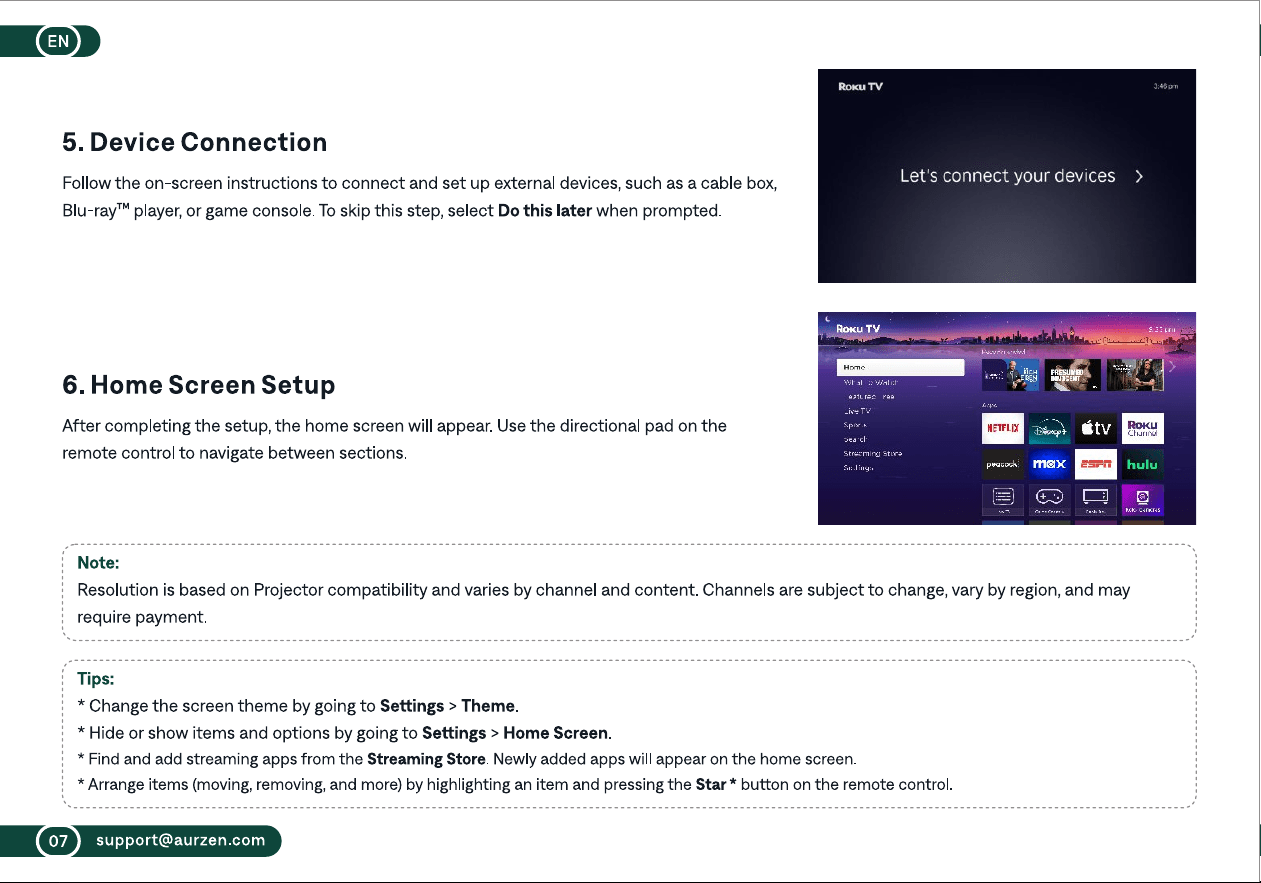
Task: Click the Apps section label on home screen
Action: pos(989,406)
